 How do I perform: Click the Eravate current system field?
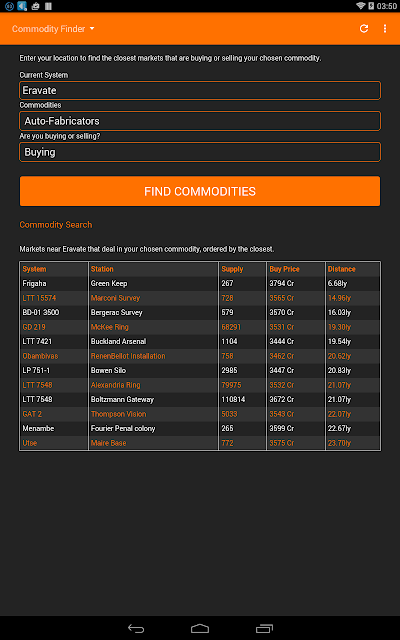(x=200, y=90)
